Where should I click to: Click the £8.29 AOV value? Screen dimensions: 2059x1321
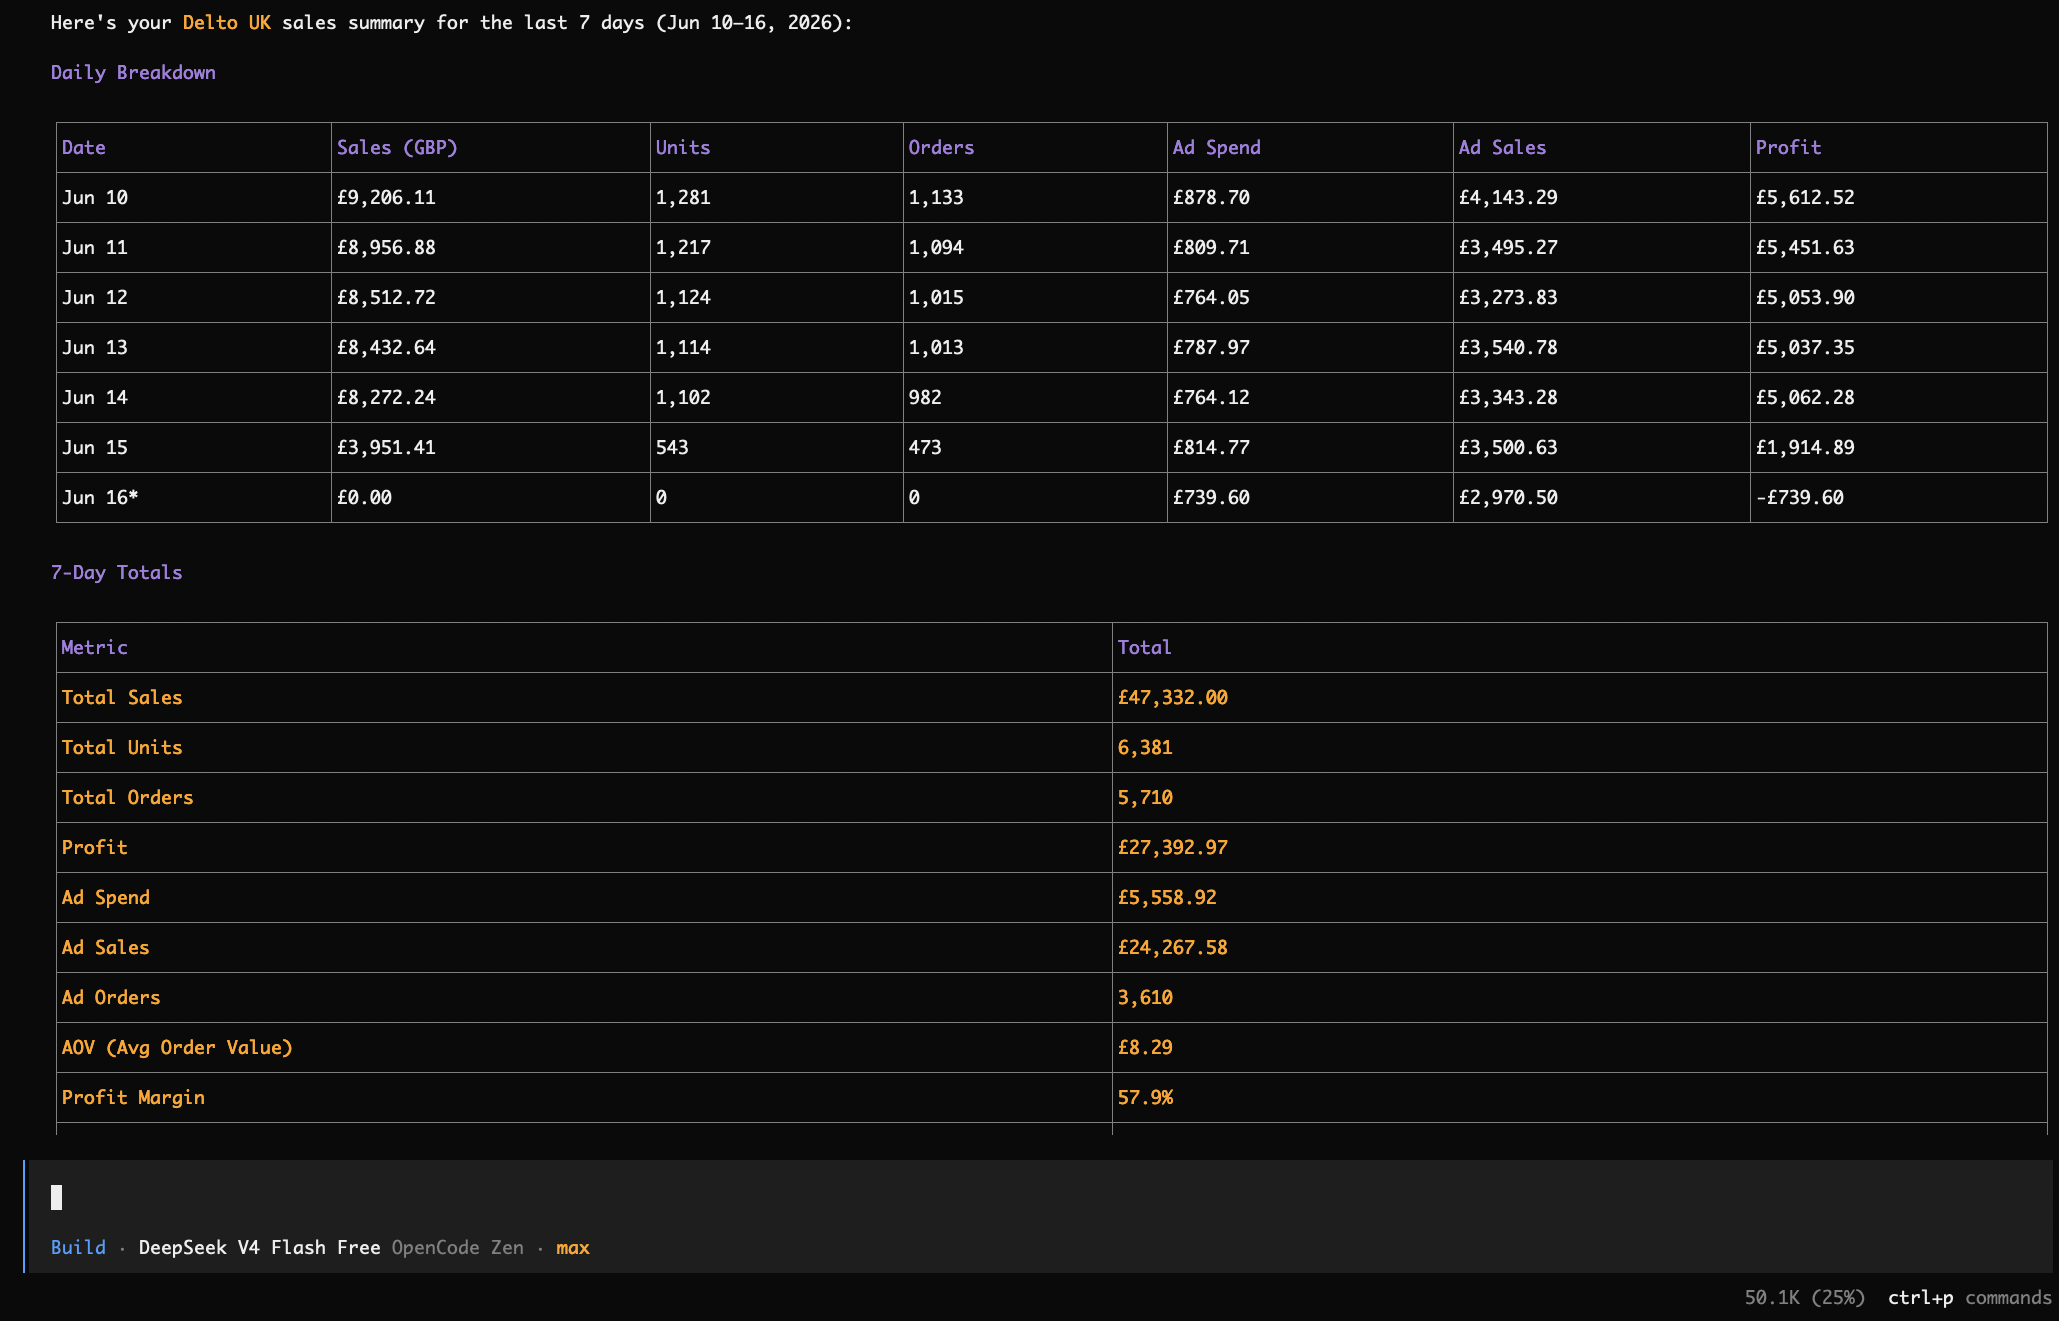1145,1047
